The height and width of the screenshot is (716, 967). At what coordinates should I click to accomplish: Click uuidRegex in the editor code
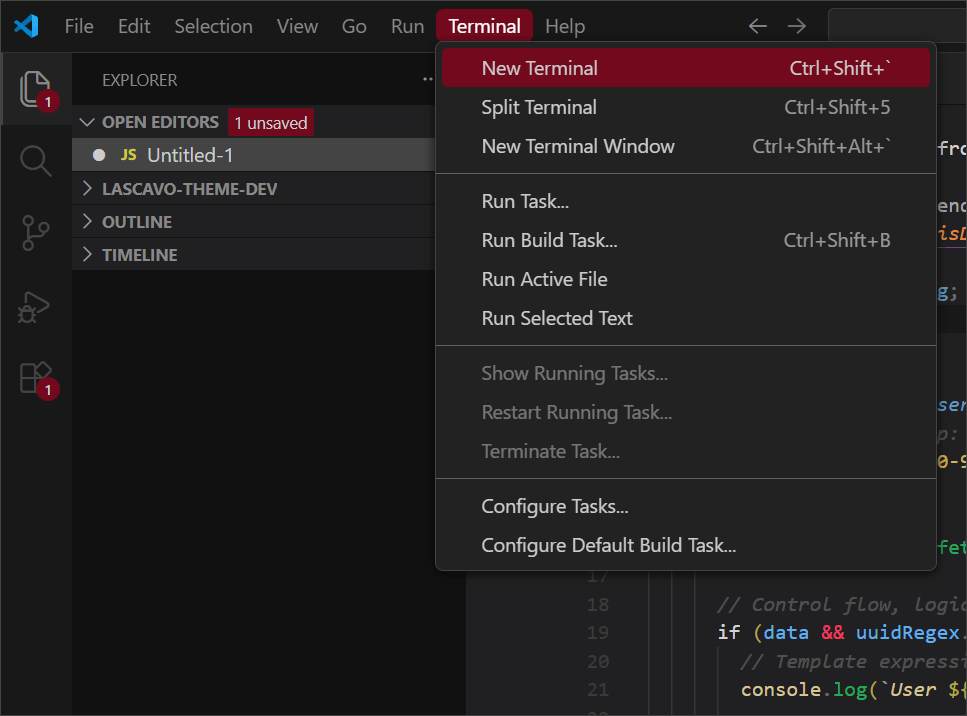pos(908,633)
